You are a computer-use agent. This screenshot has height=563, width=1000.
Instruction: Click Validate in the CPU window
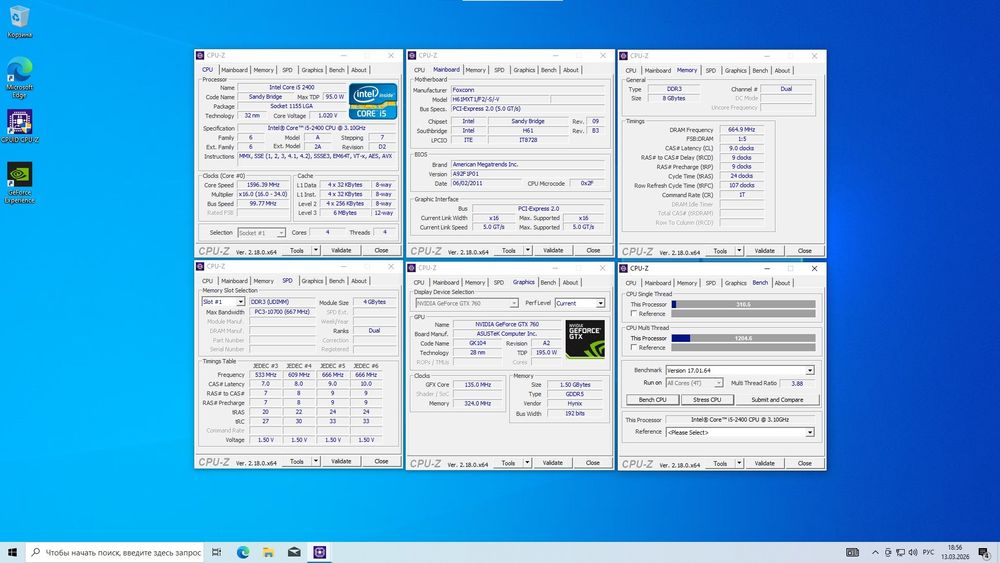[x=341, y=251]
